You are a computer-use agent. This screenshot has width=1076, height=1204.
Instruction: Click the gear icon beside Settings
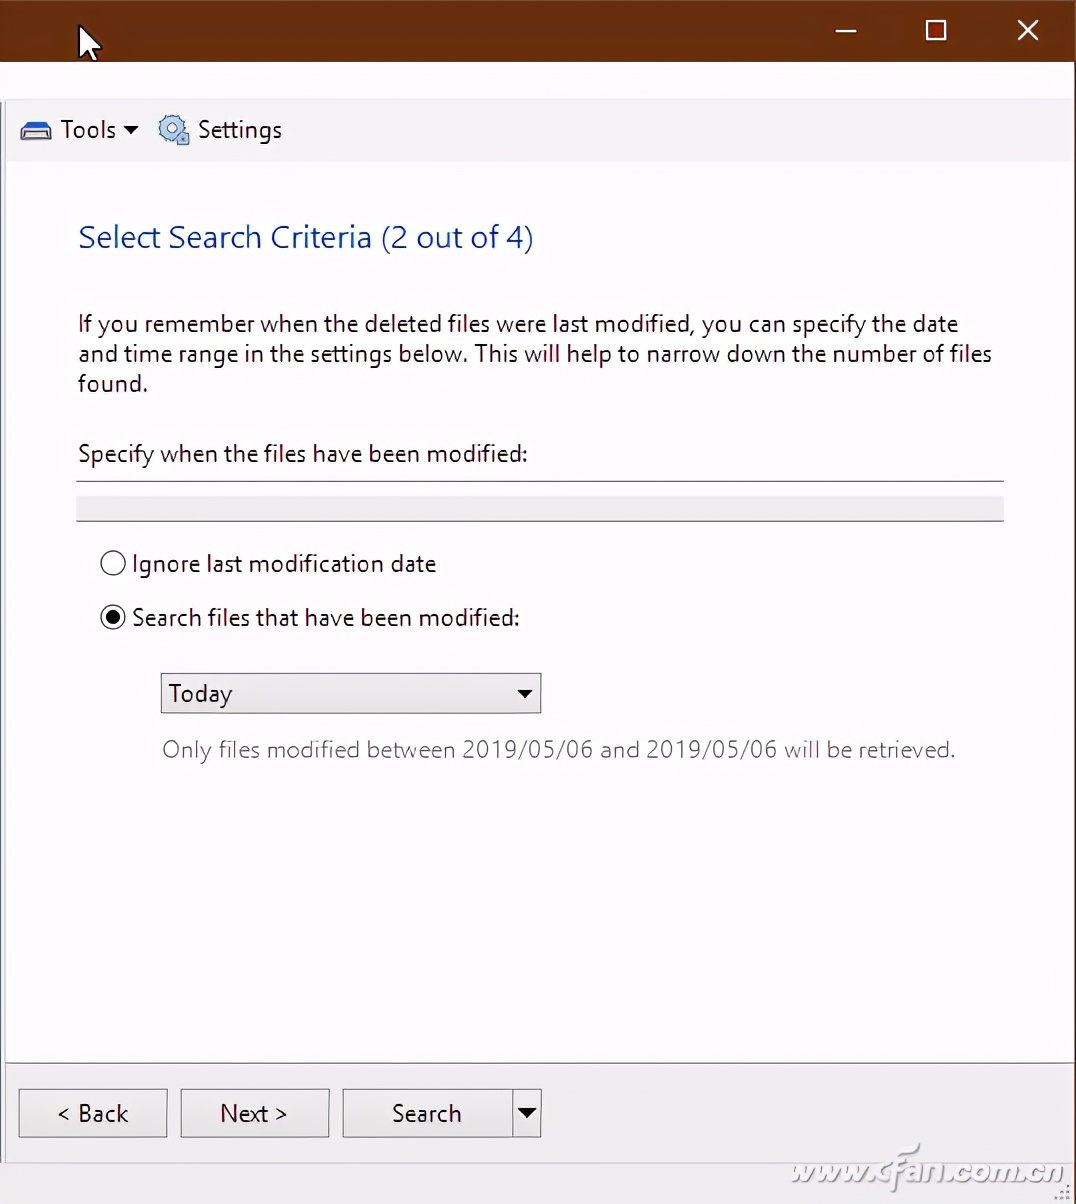point(173,130)
